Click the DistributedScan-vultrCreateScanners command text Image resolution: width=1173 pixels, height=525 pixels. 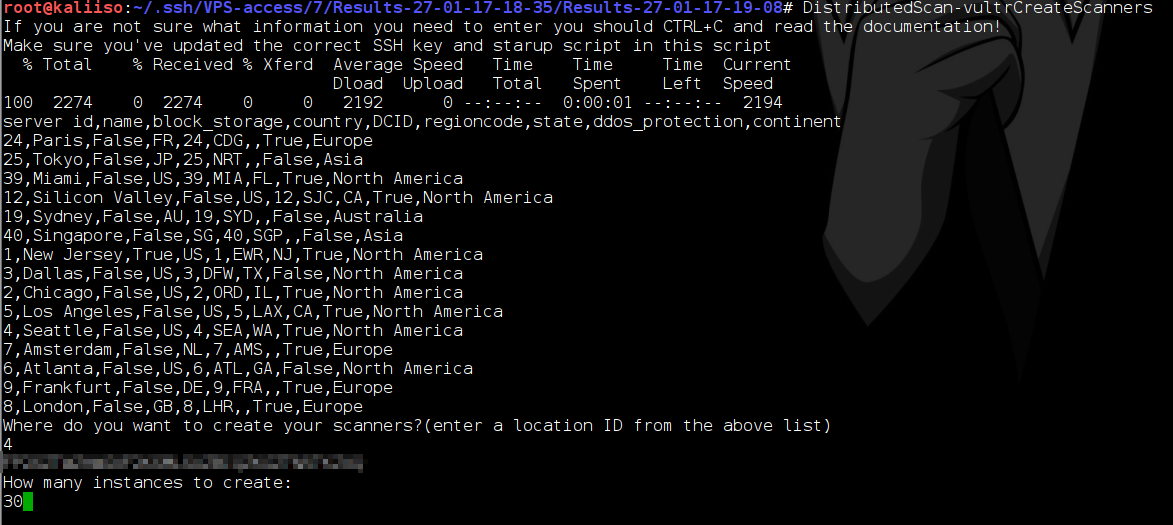(967, 8)
